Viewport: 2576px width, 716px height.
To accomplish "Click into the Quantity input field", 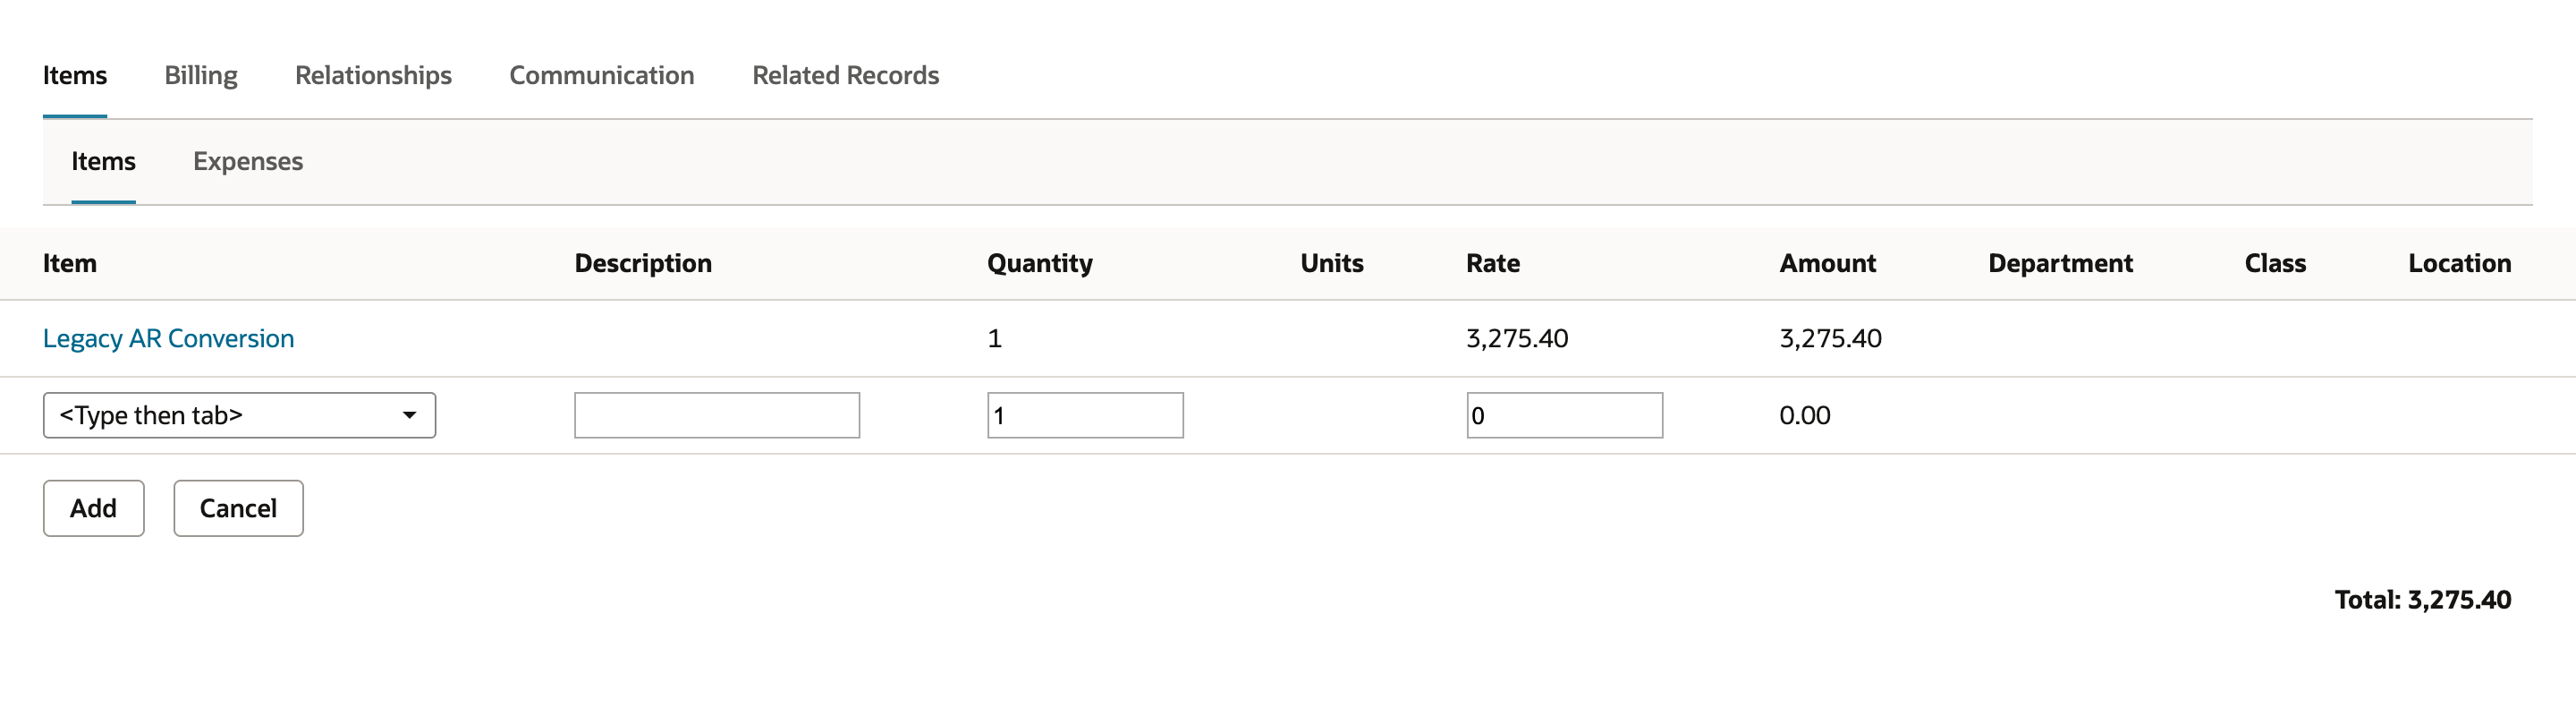I will (1085, 415).
